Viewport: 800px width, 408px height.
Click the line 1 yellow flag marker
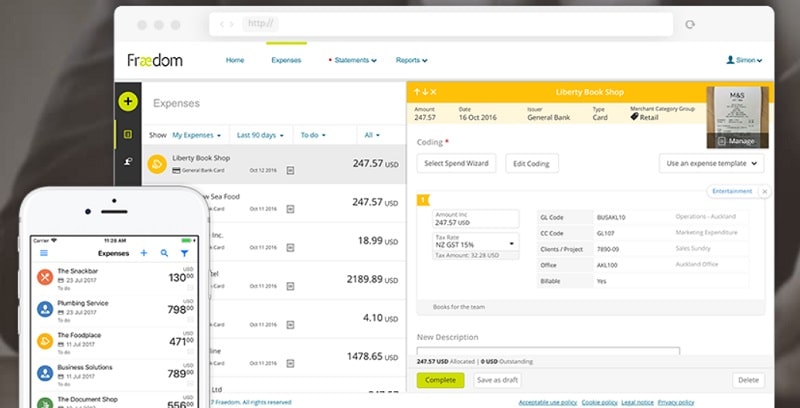[423, 200]
